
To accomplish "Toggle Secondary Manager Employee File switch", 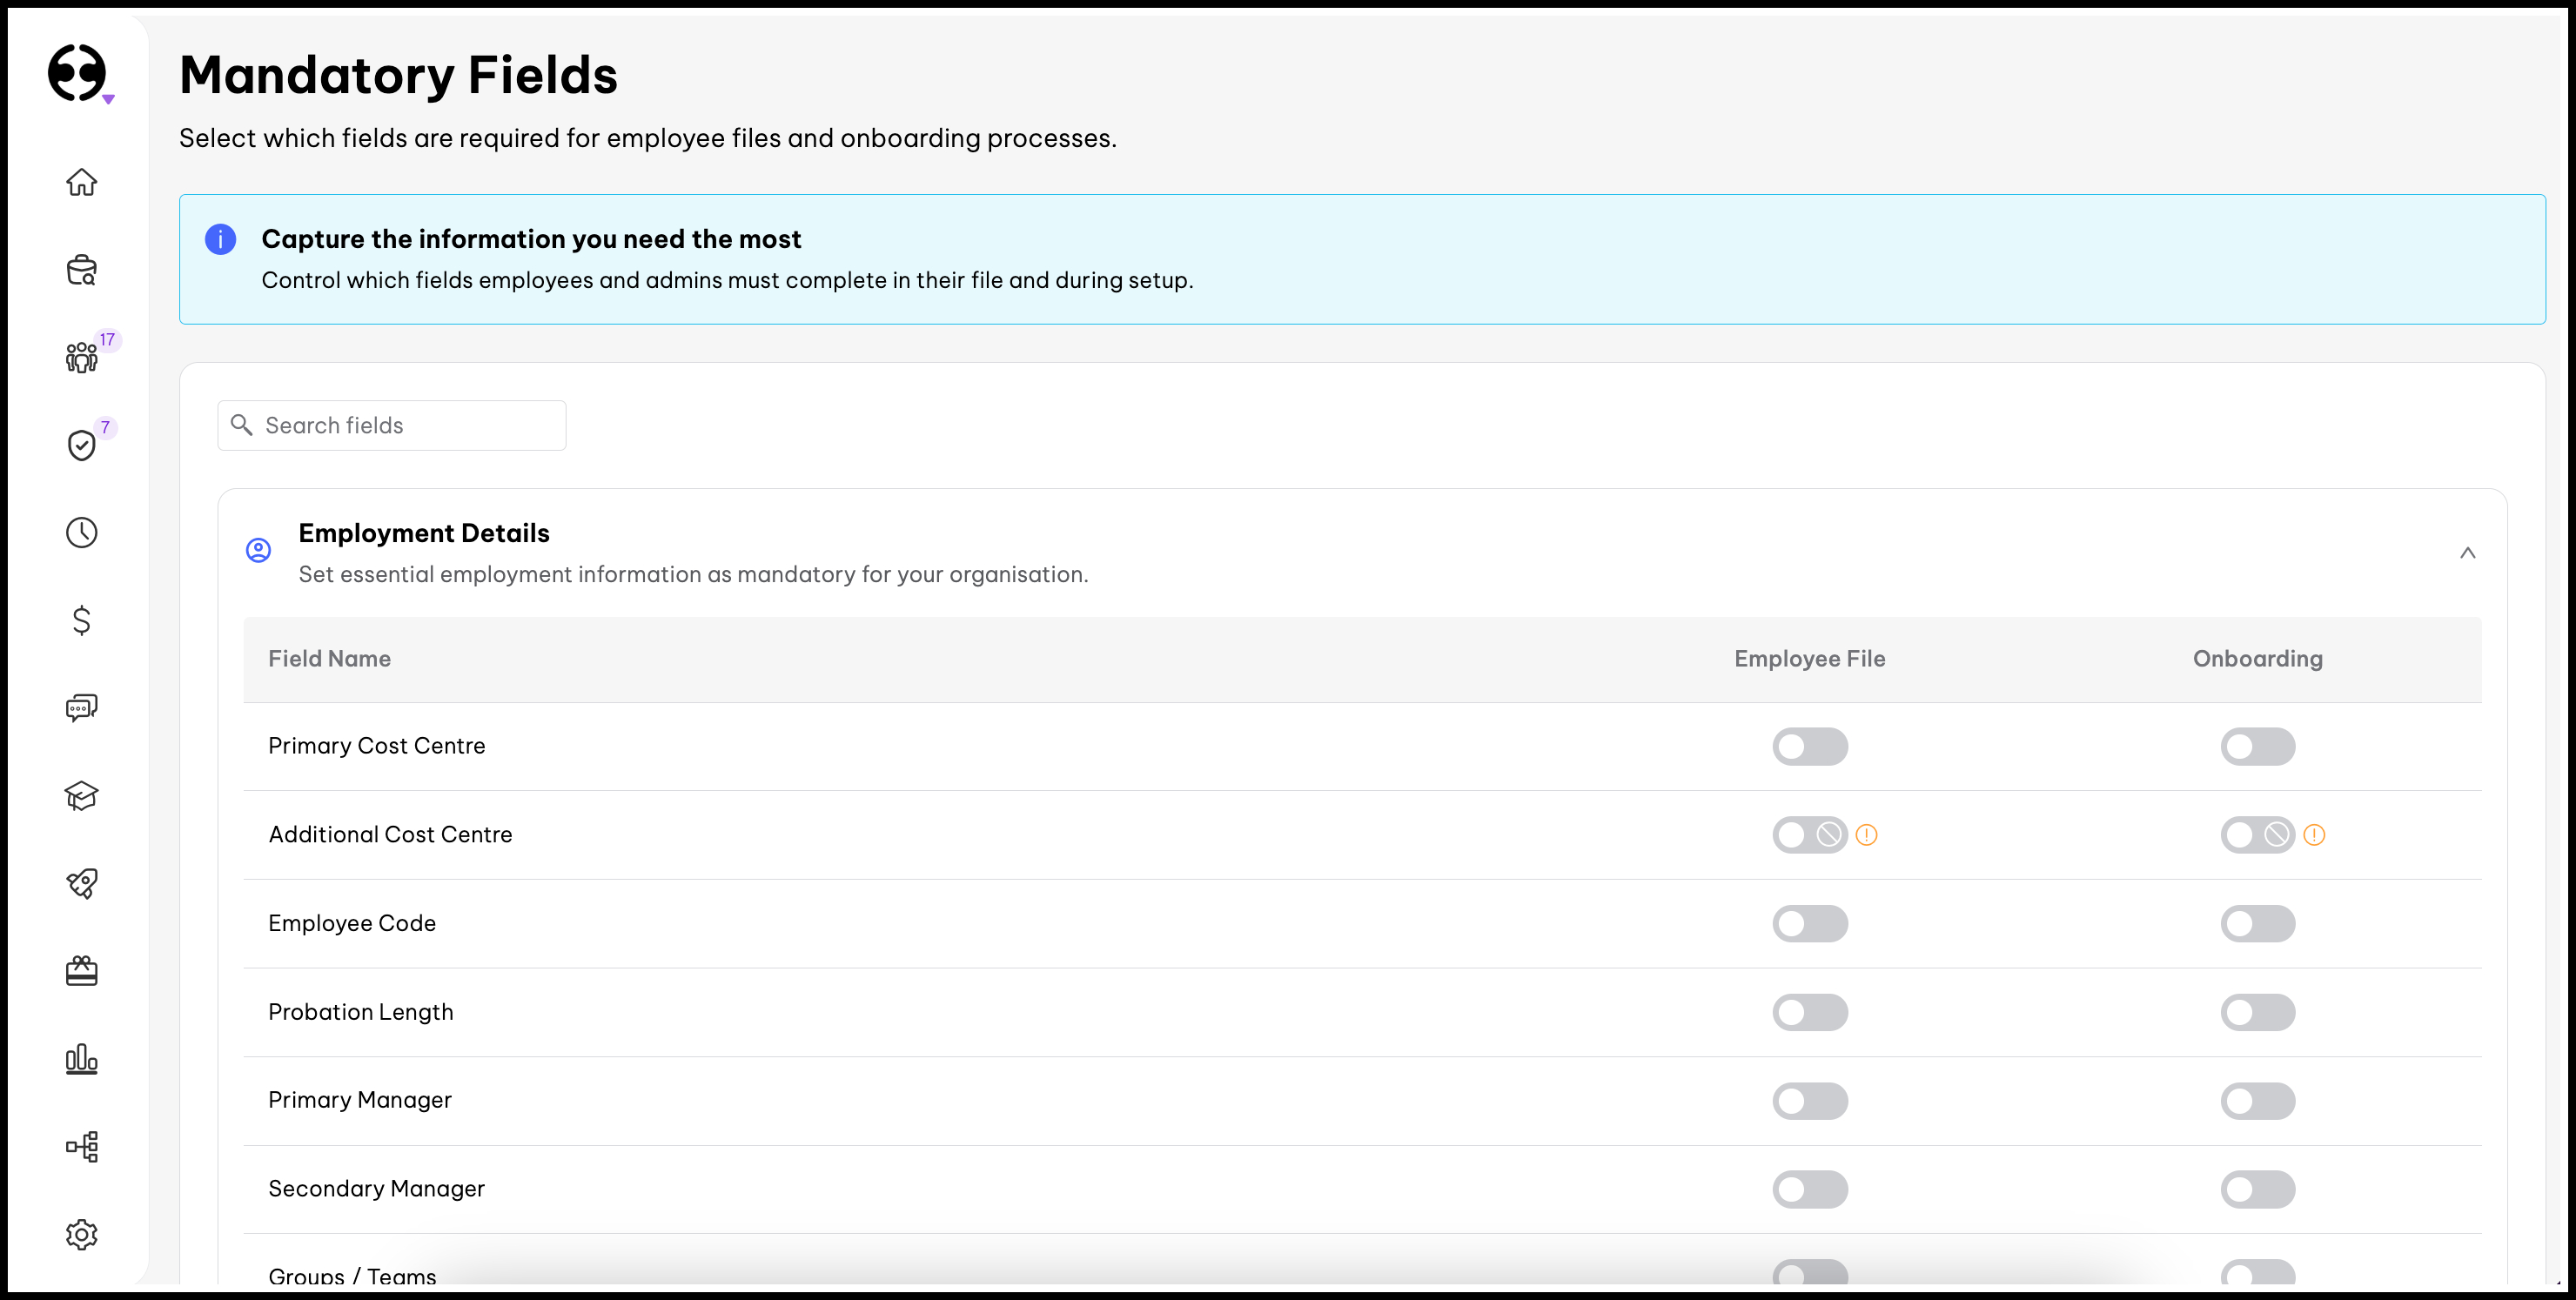I will 1809,1189.
